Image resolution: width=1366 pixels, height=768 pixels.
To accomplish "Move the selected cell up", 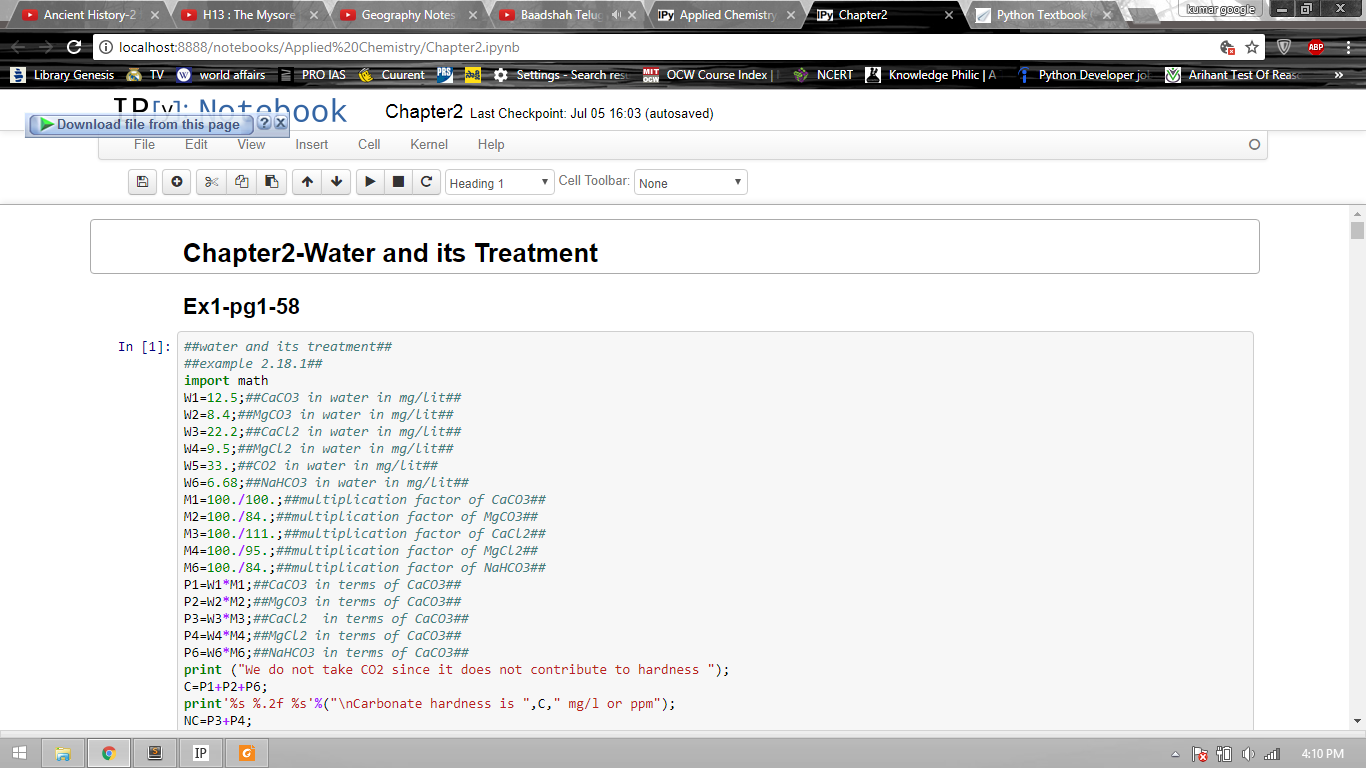I will pyautogui.click(x=307, y=182).
